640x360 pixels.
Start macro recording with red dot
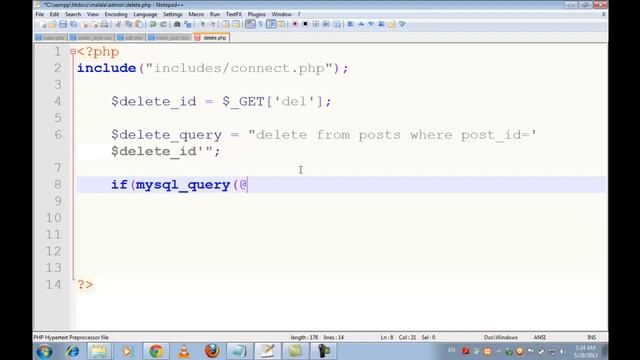[x=295, y=24]
